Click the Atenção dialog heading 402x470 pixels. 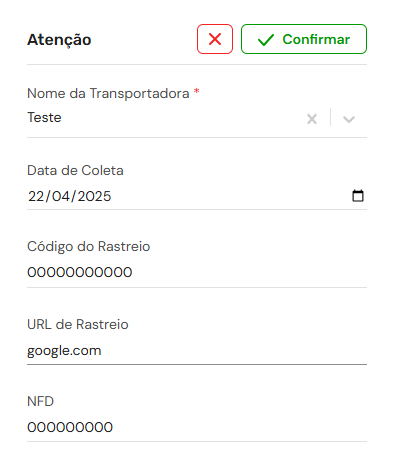coord(59,40)
